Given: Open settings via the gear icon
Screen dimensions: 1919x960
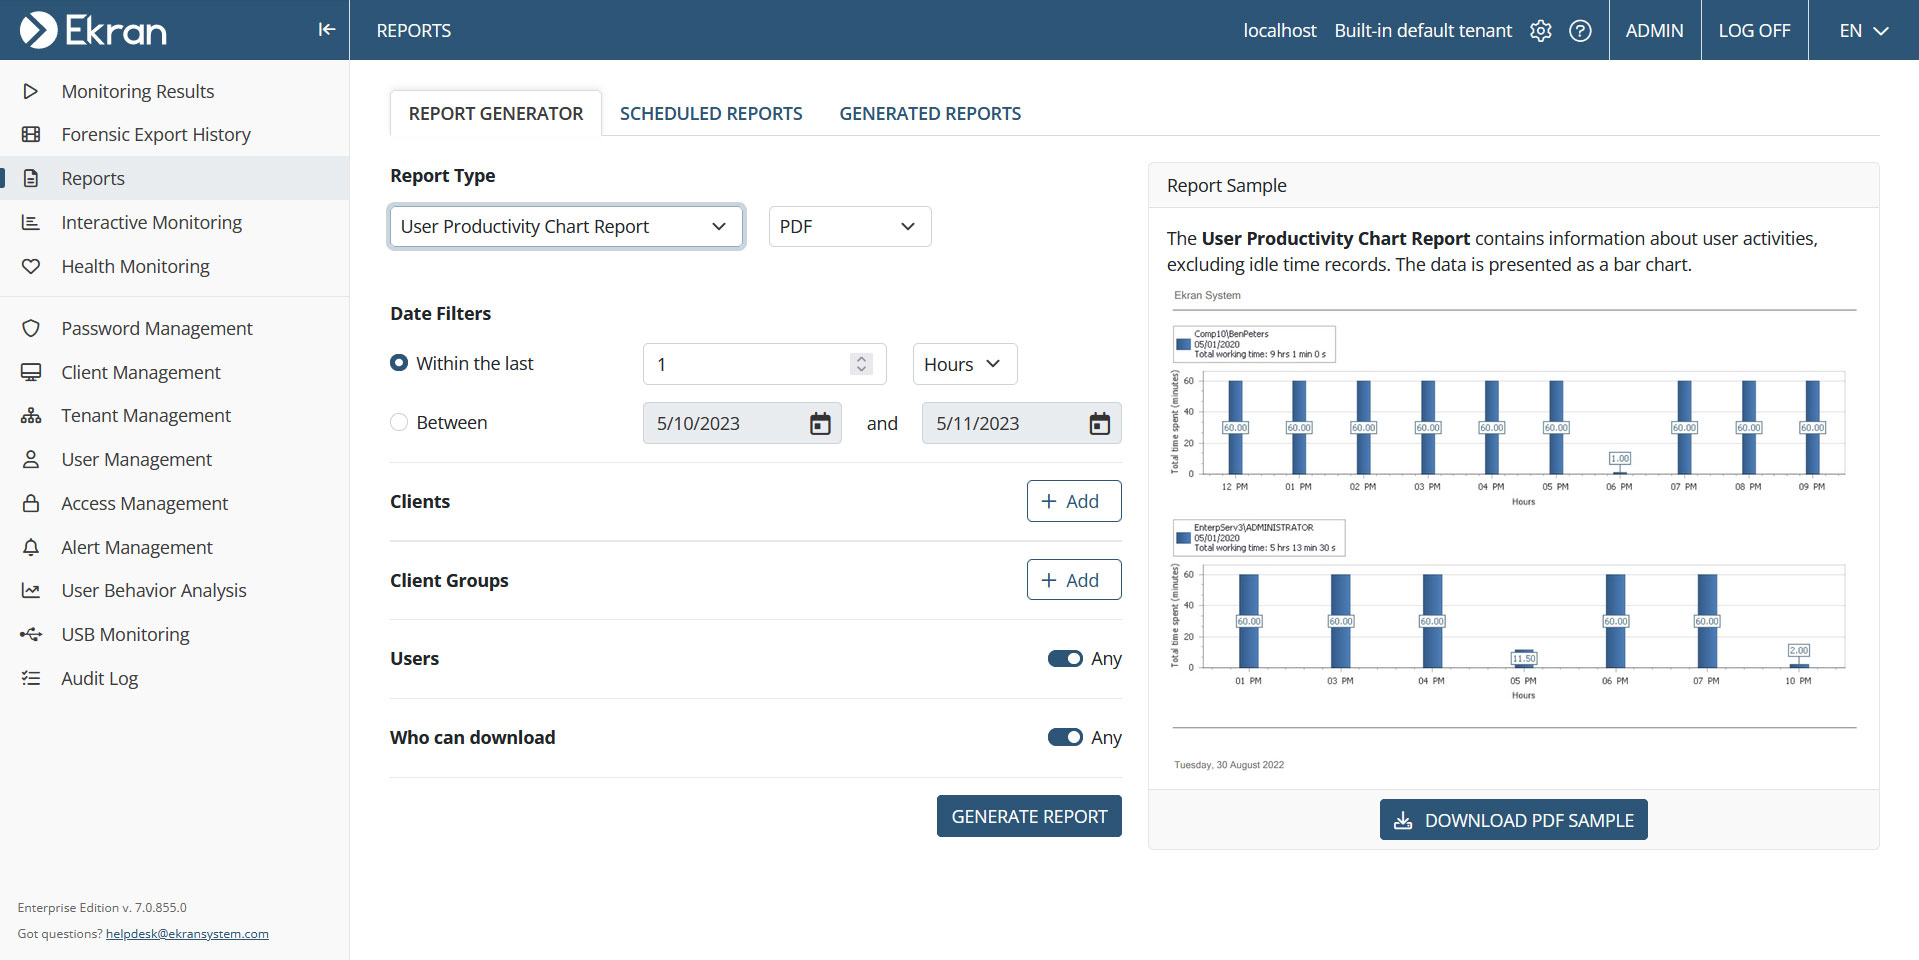Looking at the screenshot, I should click(1541, 30).
